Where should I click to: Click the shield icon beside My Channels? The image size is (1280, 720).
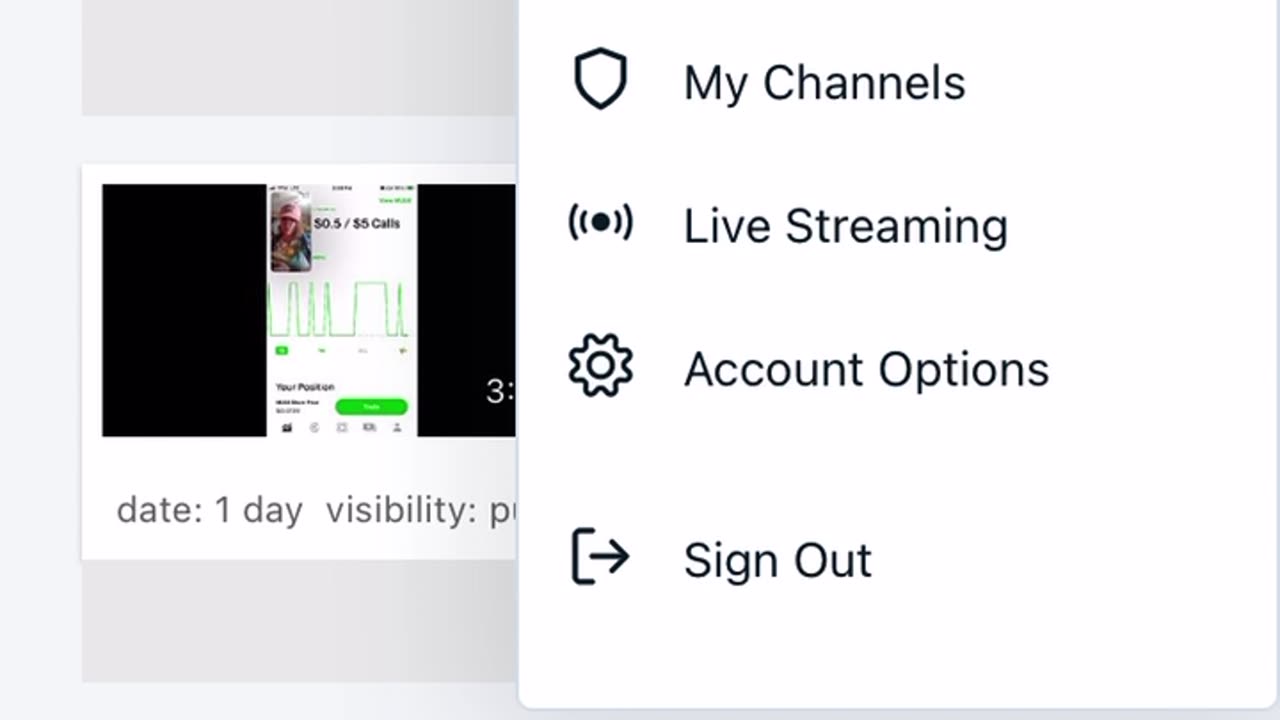(600, 80)
